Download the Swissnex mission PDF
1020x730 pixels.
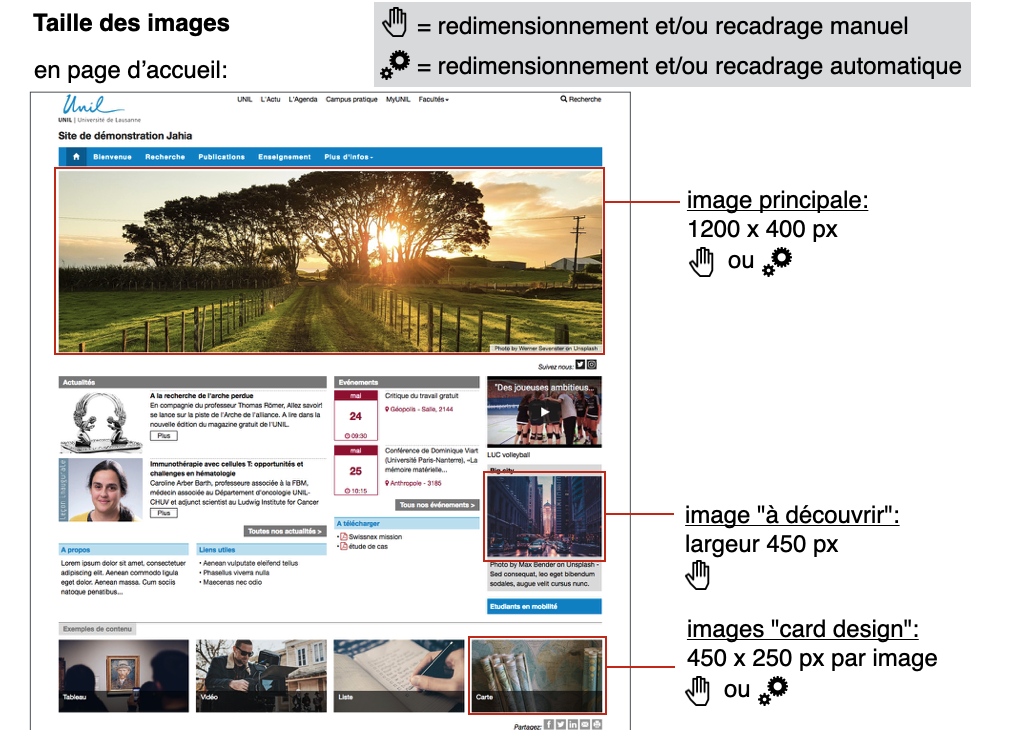(375, 537)
